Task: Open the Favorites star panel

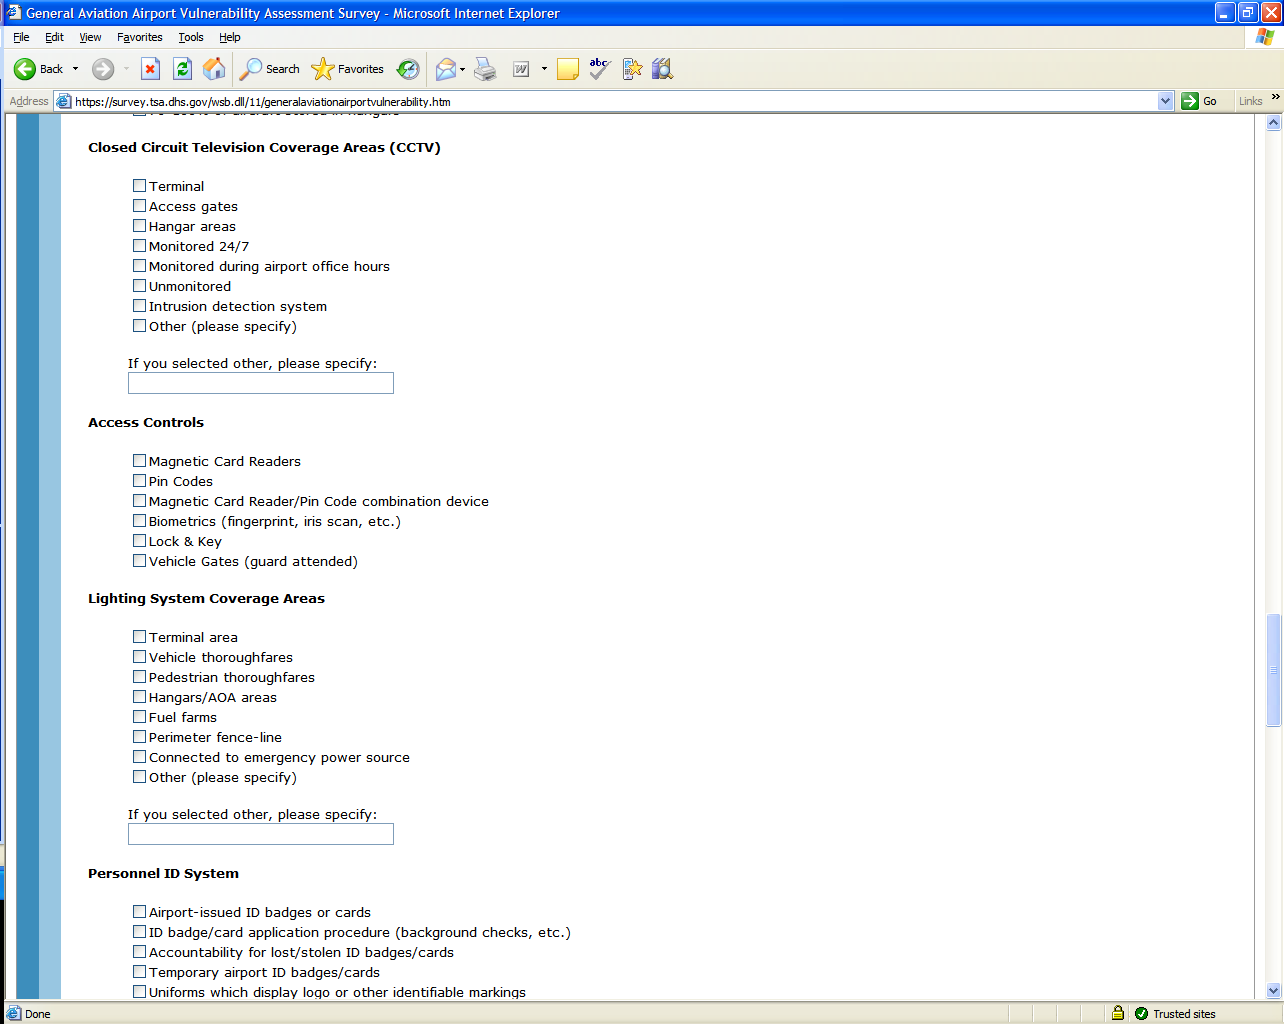Action: pos(347,69)
